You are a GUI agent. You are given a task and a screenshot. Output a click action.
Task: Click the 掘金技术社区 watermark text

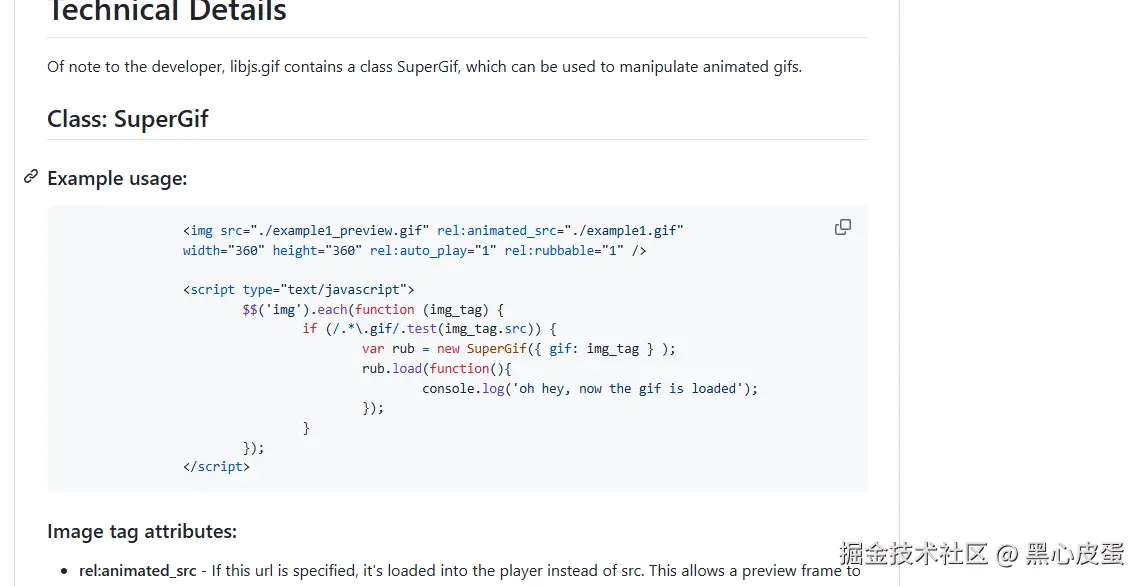[913, 553]
